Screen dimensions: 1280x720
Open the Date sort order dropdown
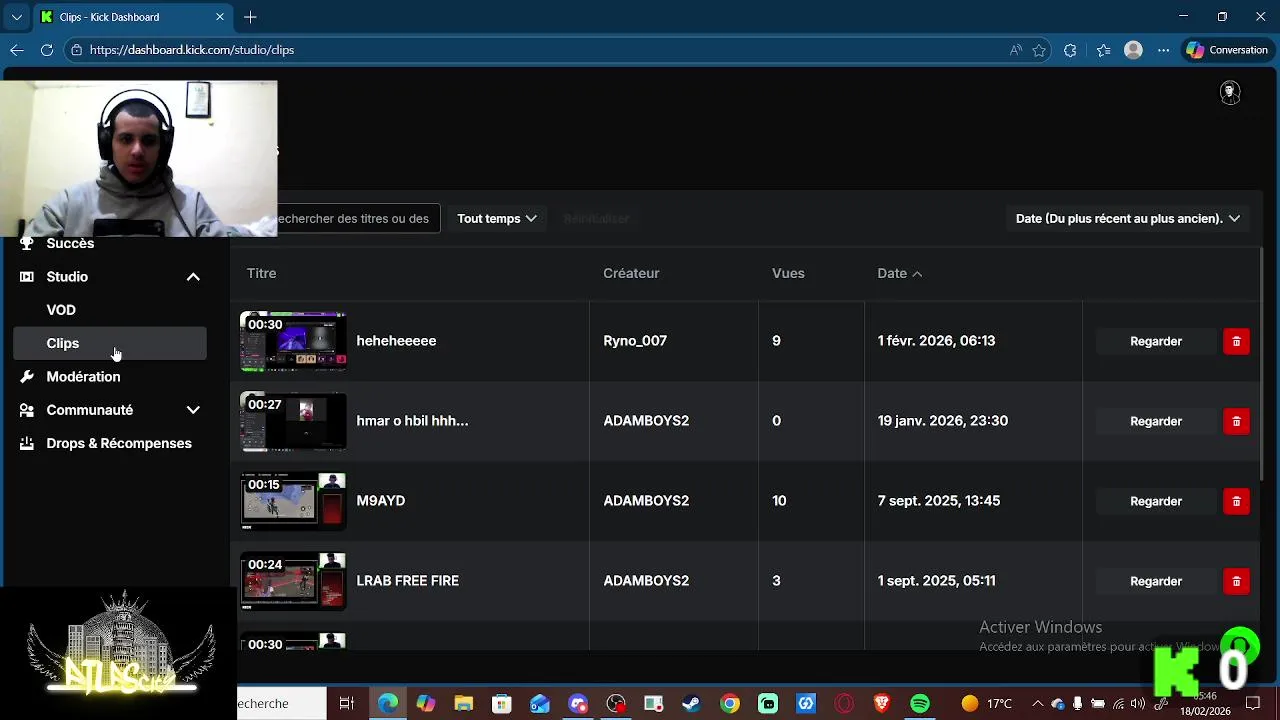click(1127, 218)
